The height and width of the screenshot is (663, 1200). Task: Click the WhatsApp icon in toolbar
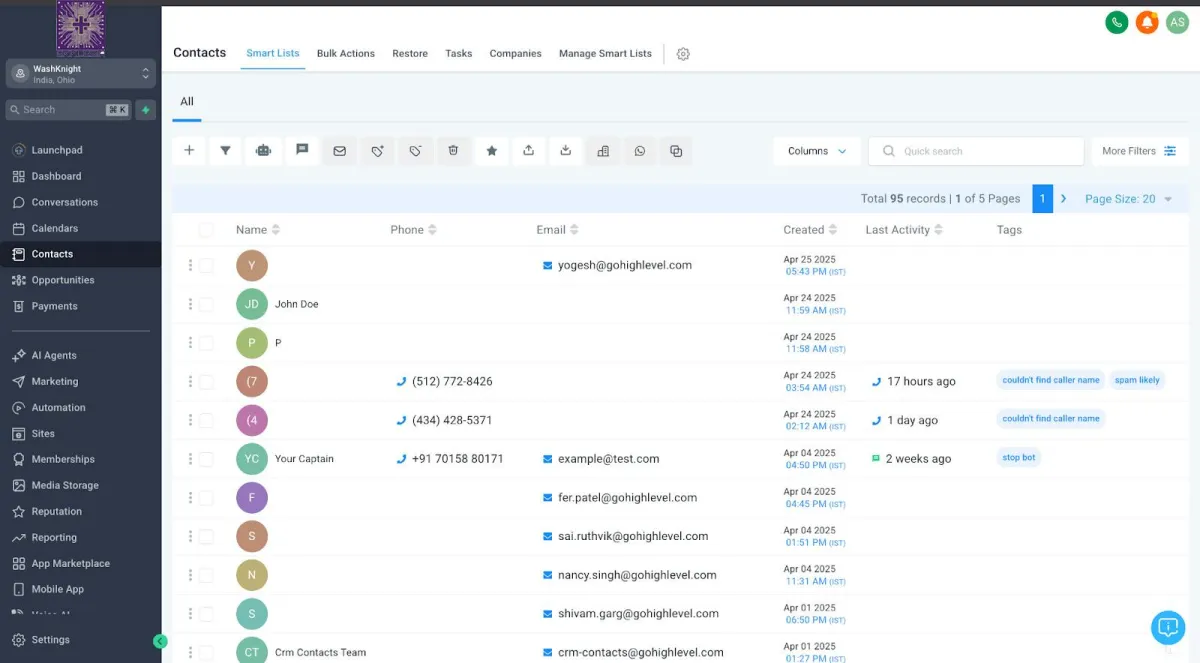(639, 151)
